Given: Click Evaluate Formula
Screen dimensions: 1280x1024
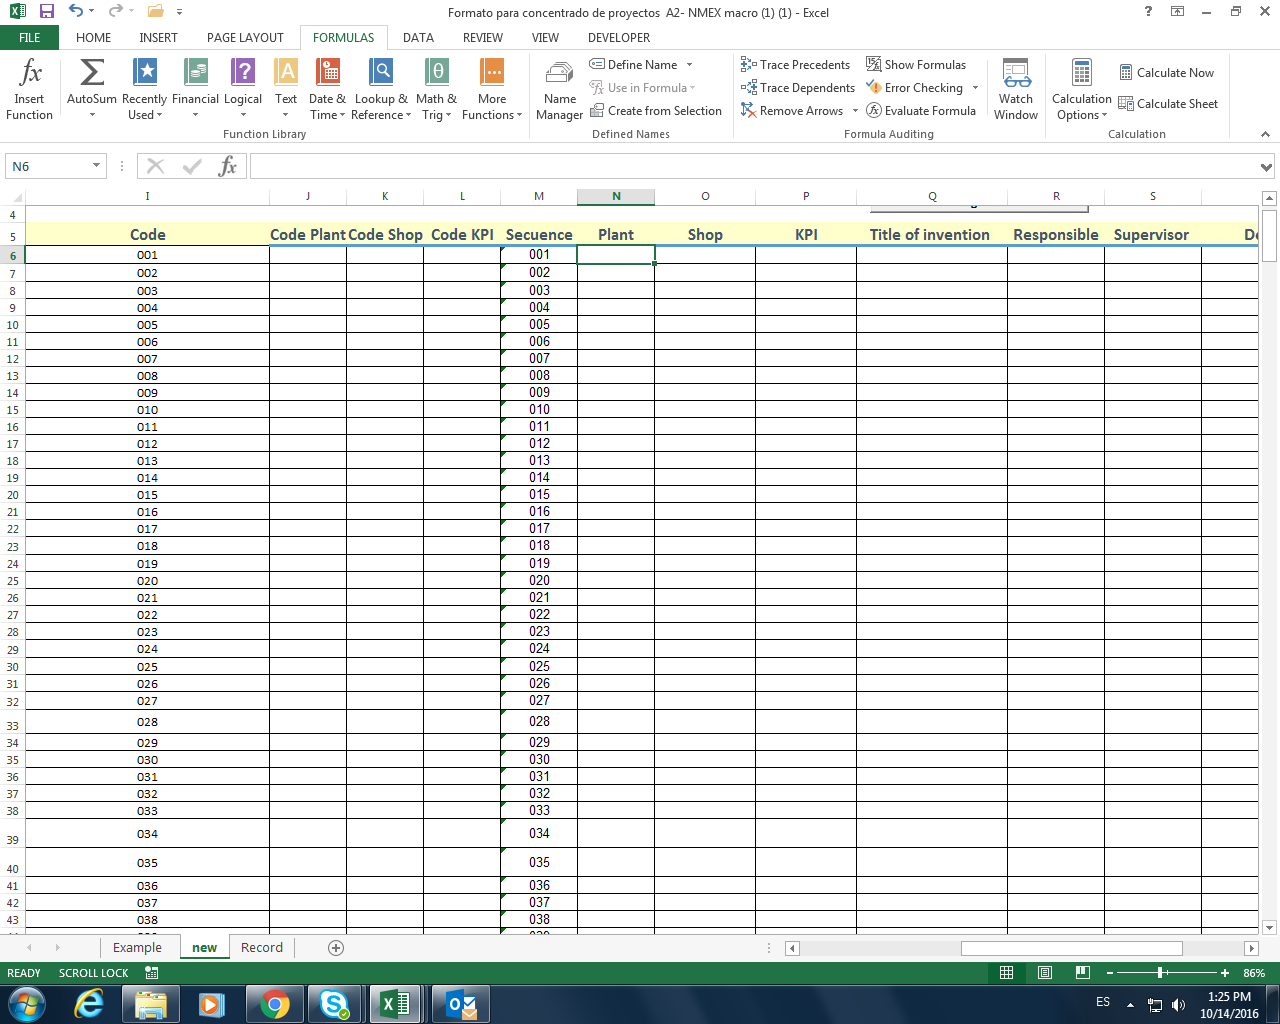Looking at the screenshot, I should [921, 111].
